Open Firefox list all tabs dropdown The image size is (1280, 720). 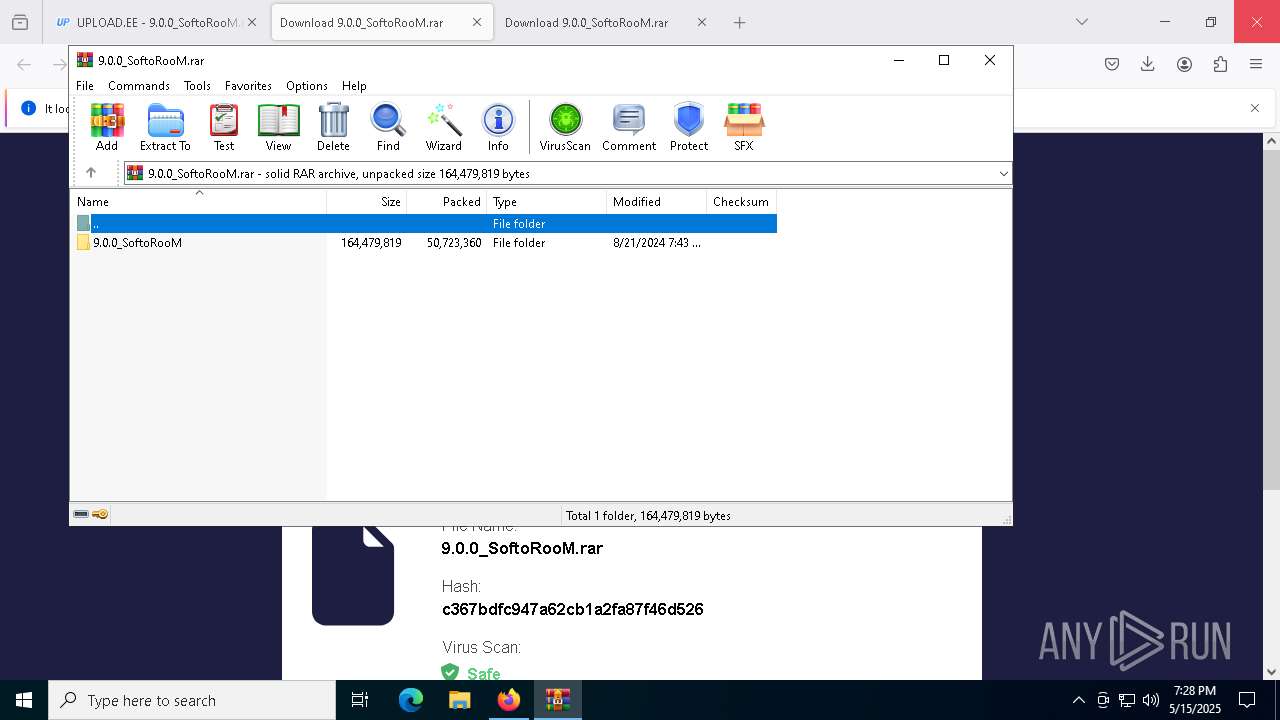[1082, 22]
